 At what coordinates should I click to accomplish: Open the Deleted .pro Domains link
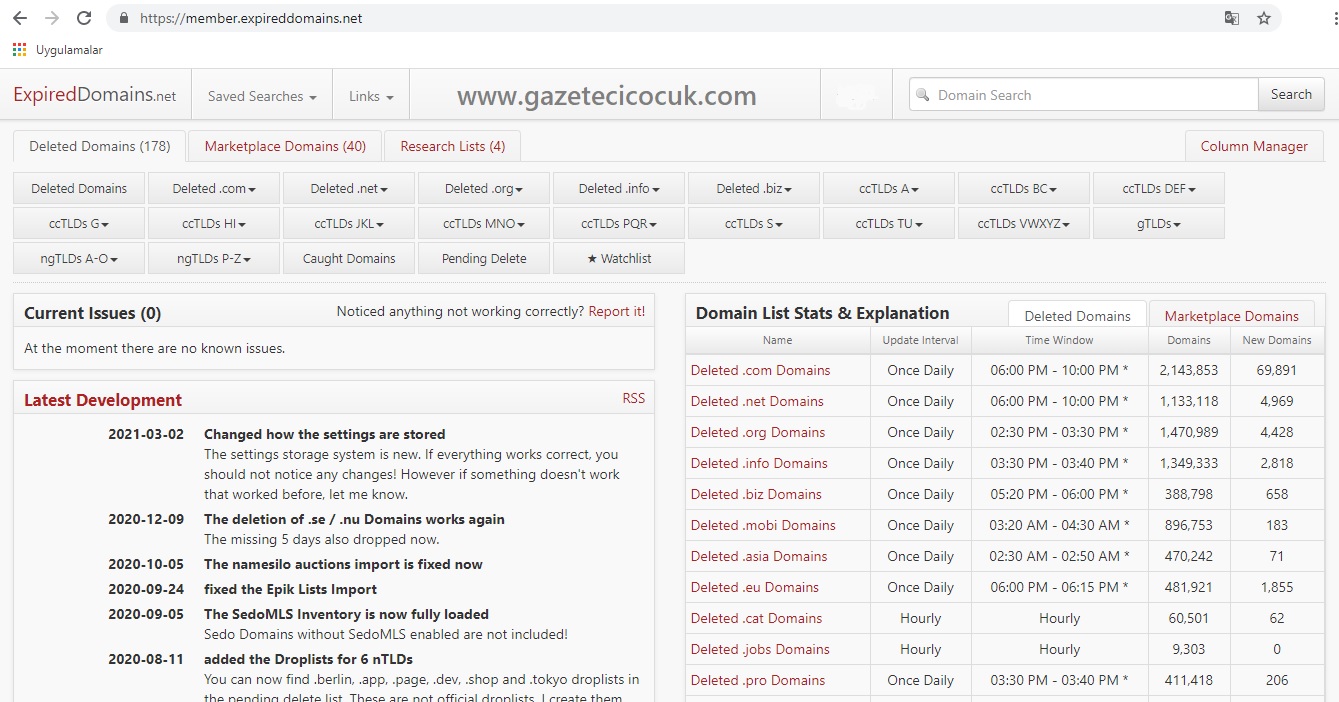(x=758, y=680)
